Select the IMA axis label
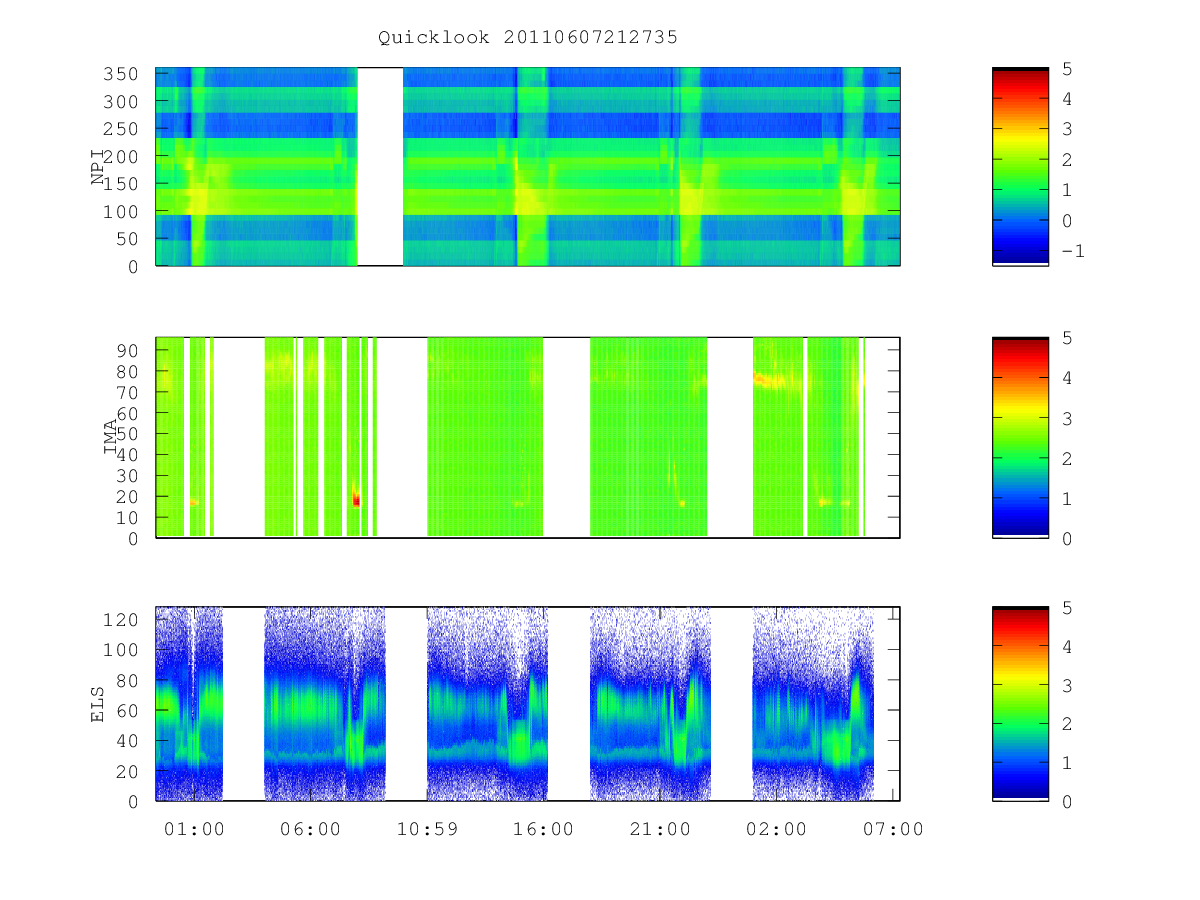 (111, 438)
